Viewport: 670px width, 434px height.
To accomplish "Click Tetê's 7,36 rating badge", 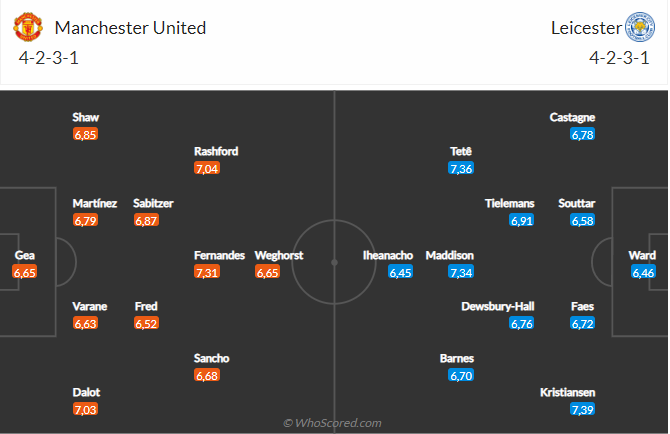I will coord(461,168).
